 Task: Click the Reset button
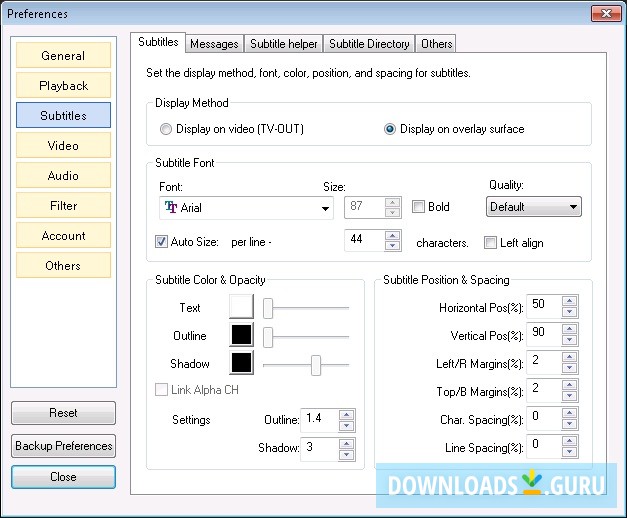(63, 413)
